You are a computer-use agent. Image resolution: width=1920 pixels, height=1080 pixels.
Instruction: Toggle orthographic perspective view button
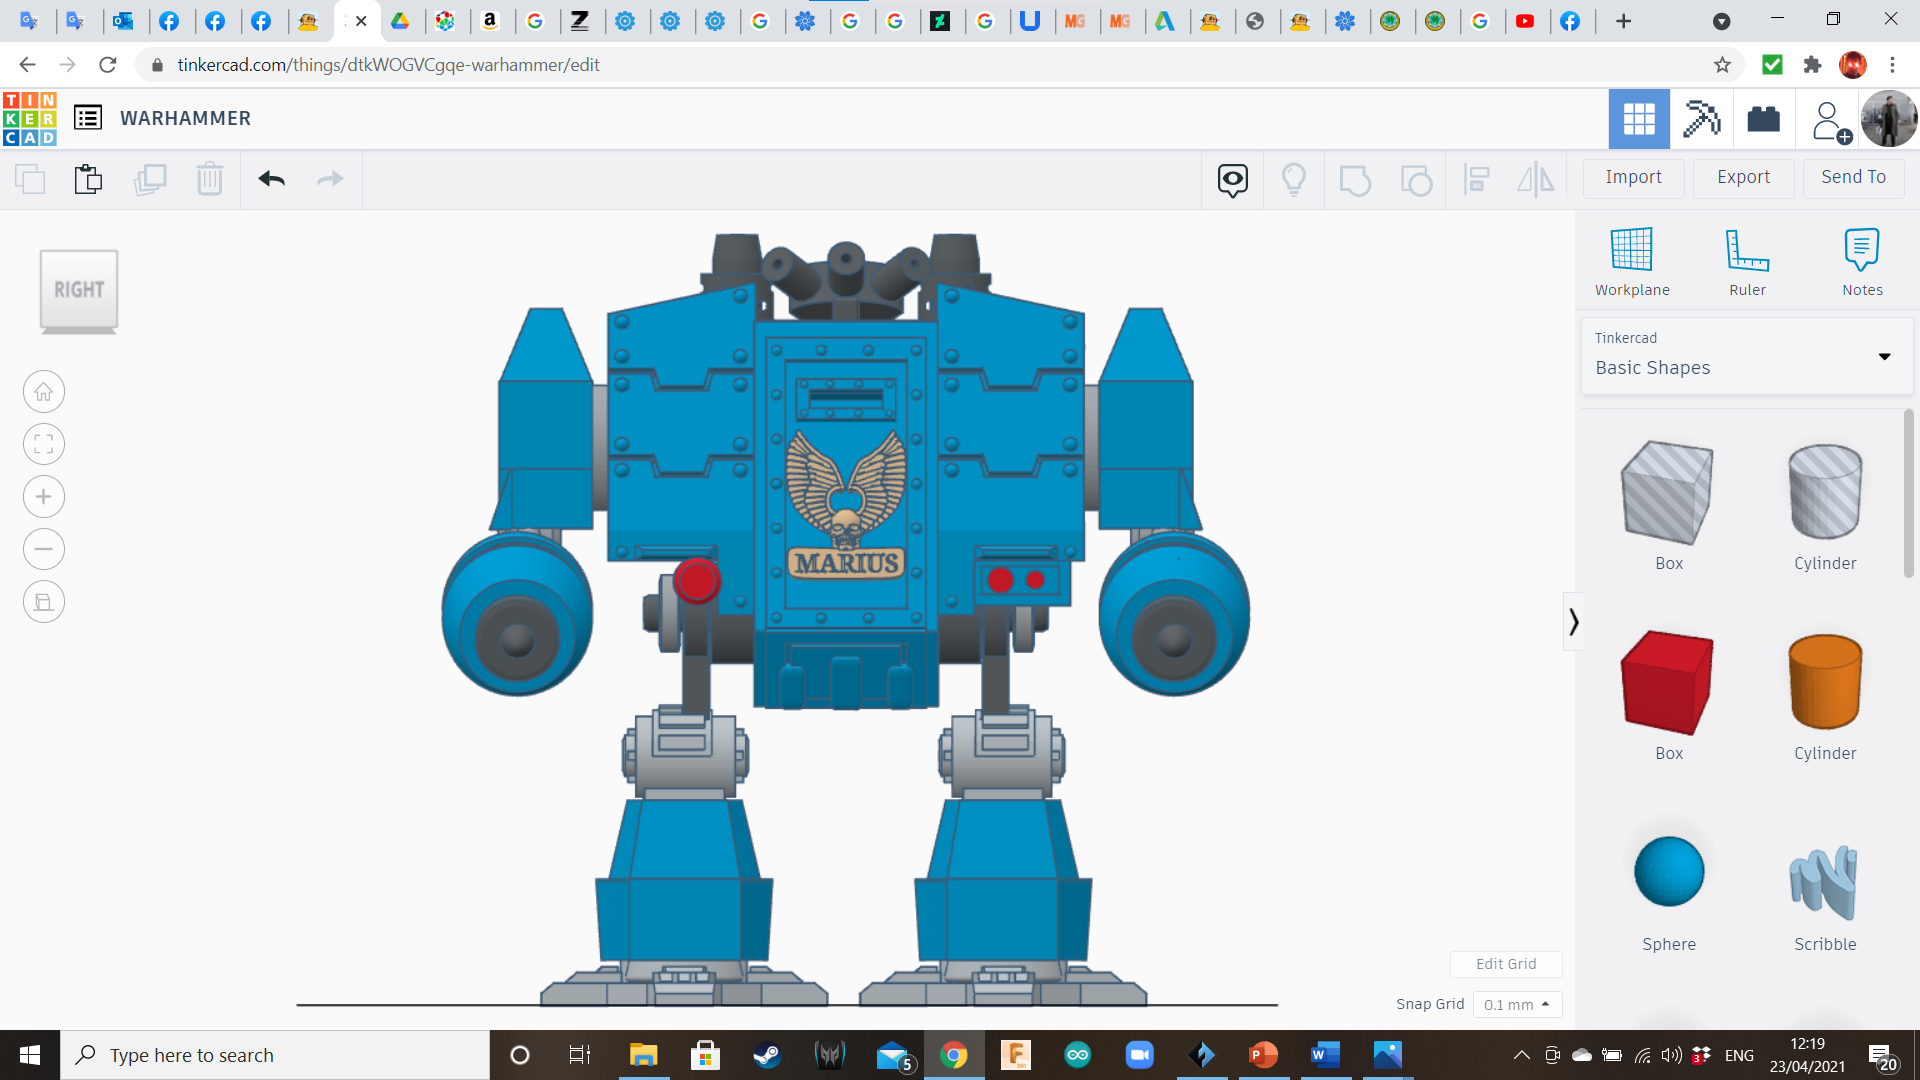click(44, 602)
